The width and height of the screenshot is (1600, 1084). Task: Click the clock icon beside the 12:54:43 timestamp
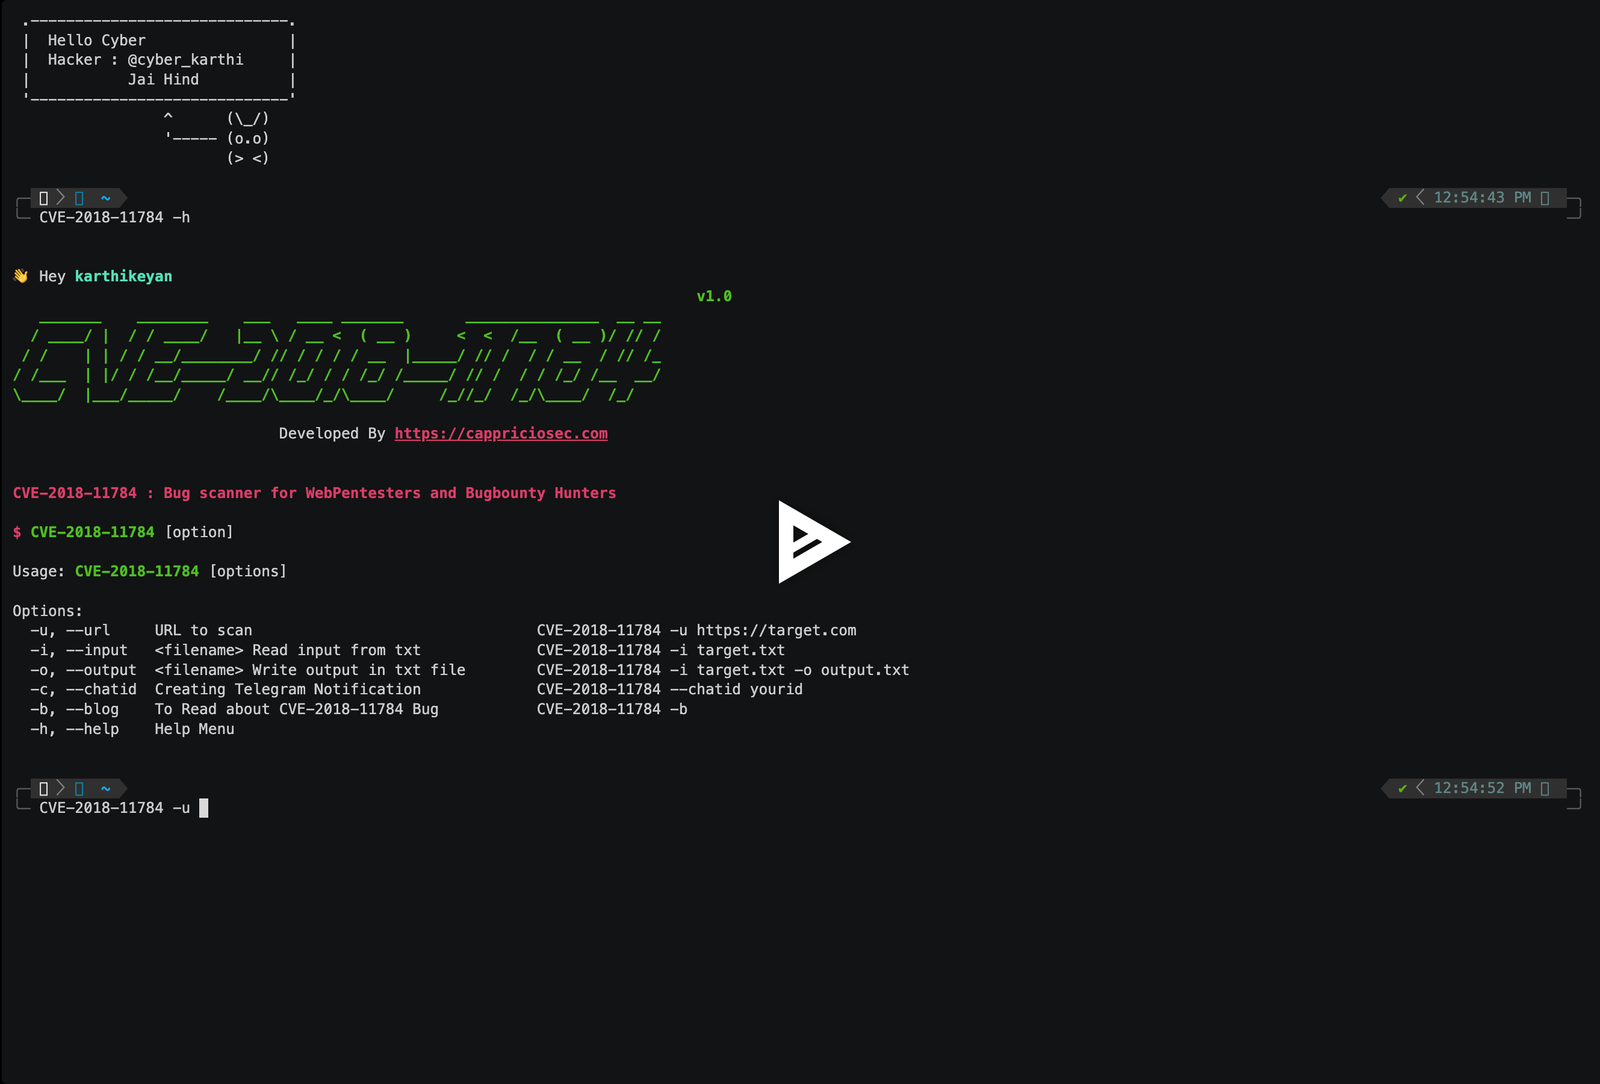[1545, 198]
